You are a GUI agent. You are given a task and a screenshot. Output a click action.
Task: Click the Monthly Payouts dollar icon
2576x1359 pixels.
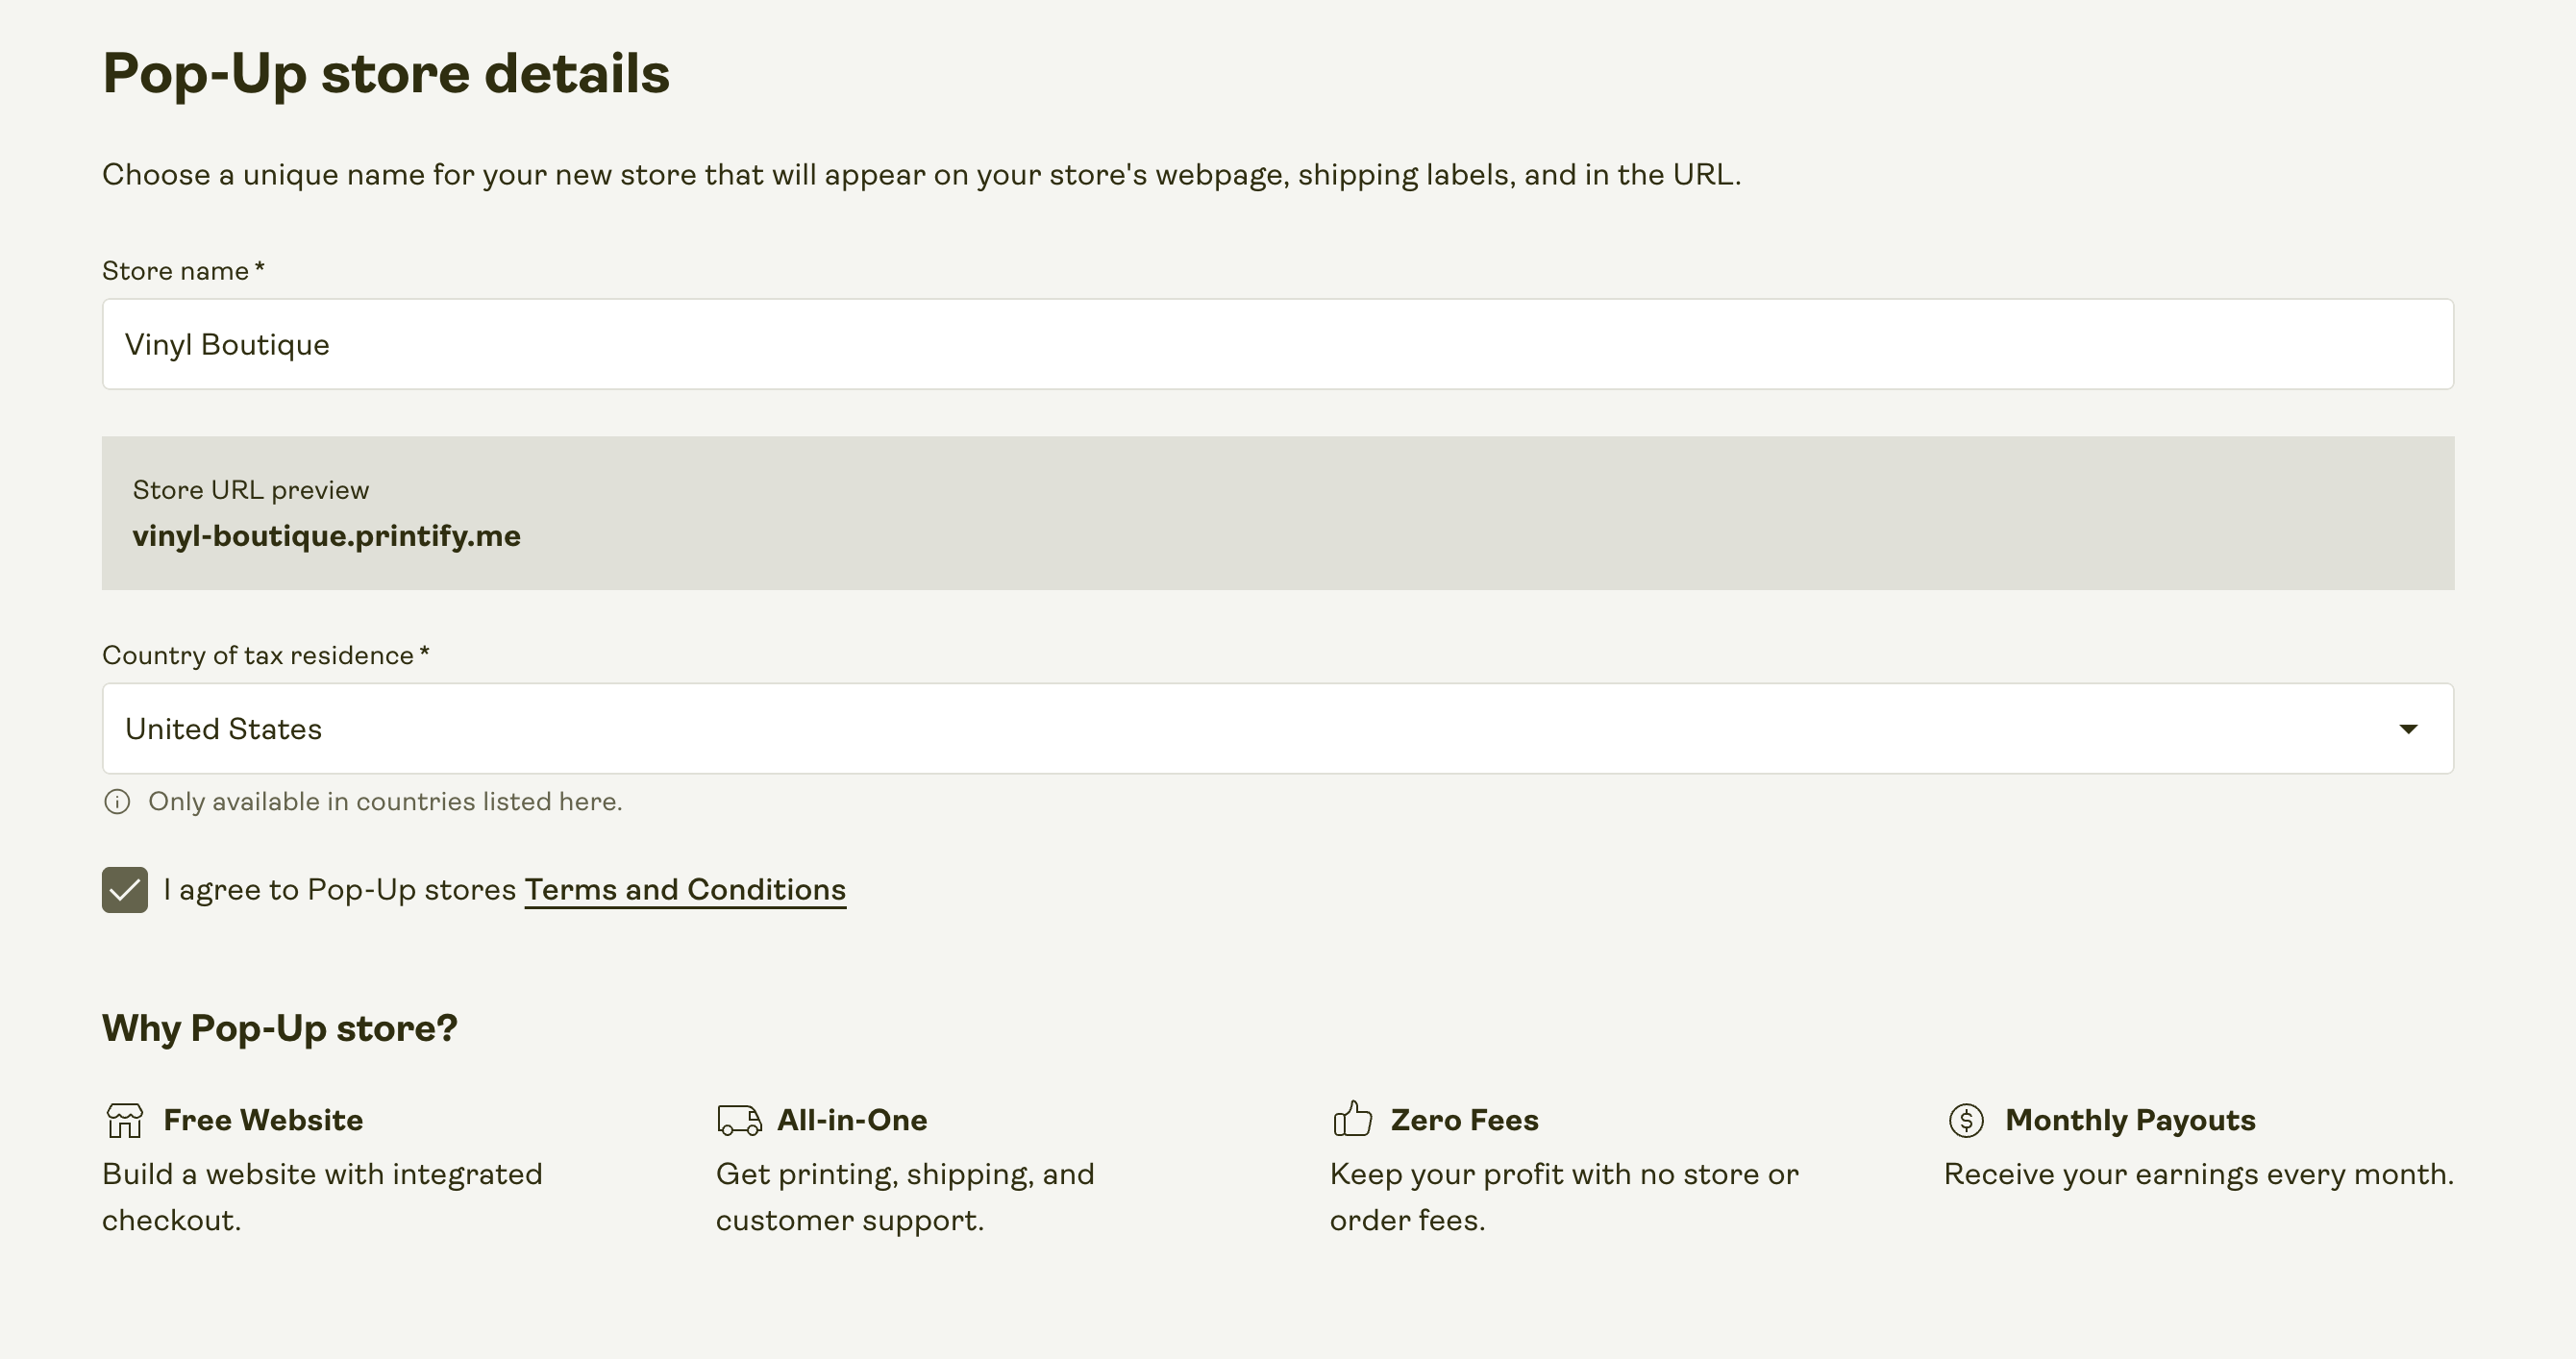[1965, 1119]
